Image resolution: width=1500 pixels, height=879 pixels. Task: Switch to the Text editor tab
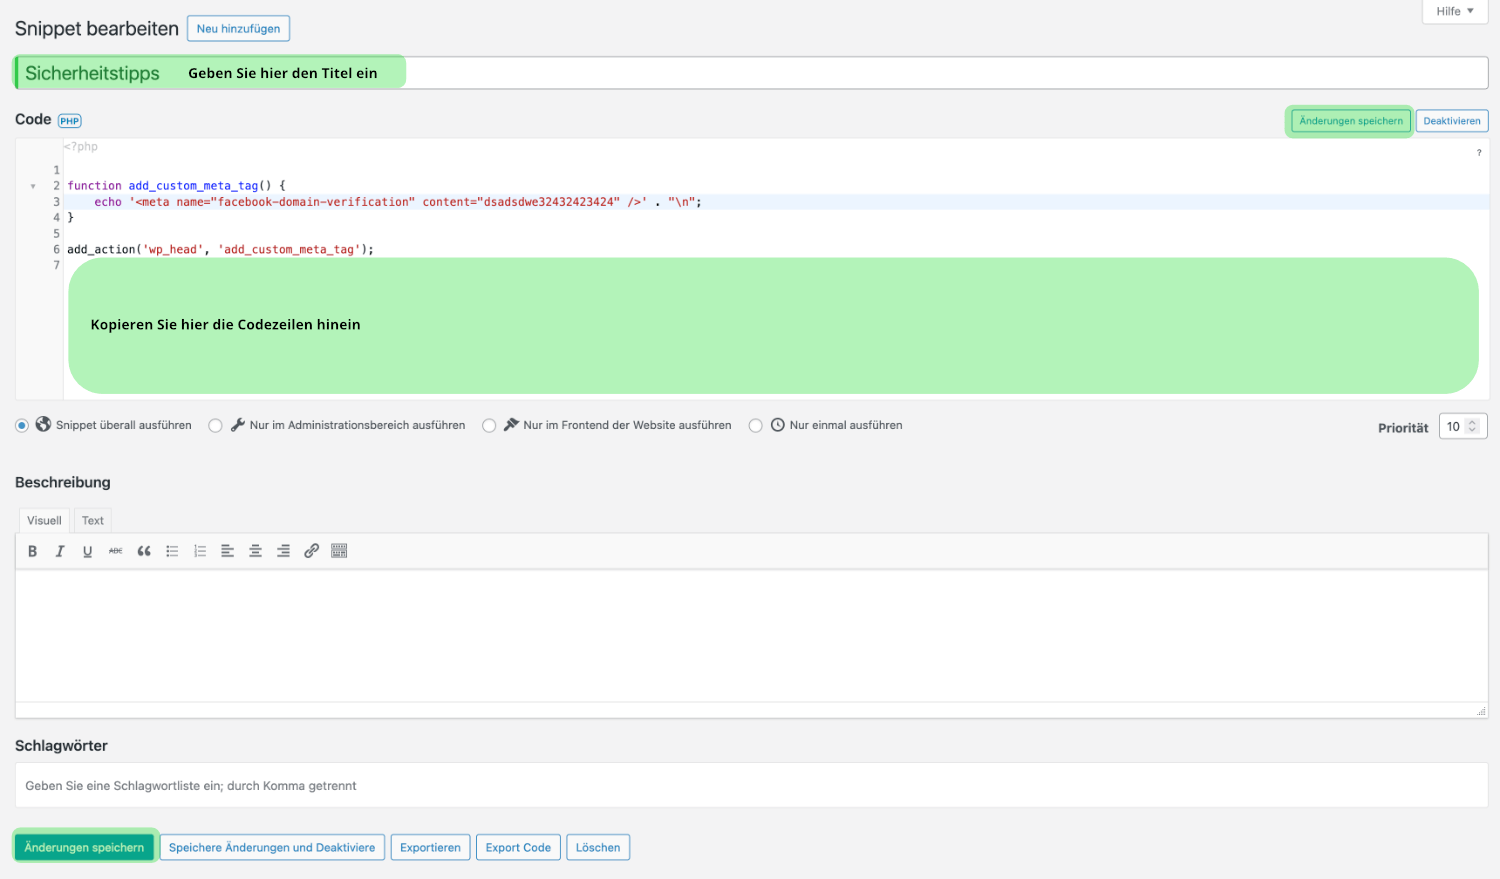click(x=93, y=520)
